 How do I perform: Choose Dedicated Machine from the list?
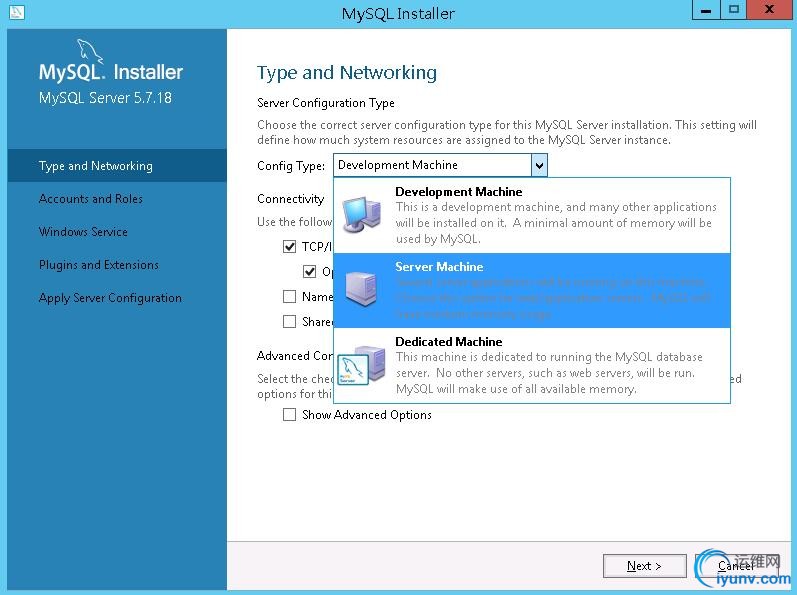click(532, 365)
